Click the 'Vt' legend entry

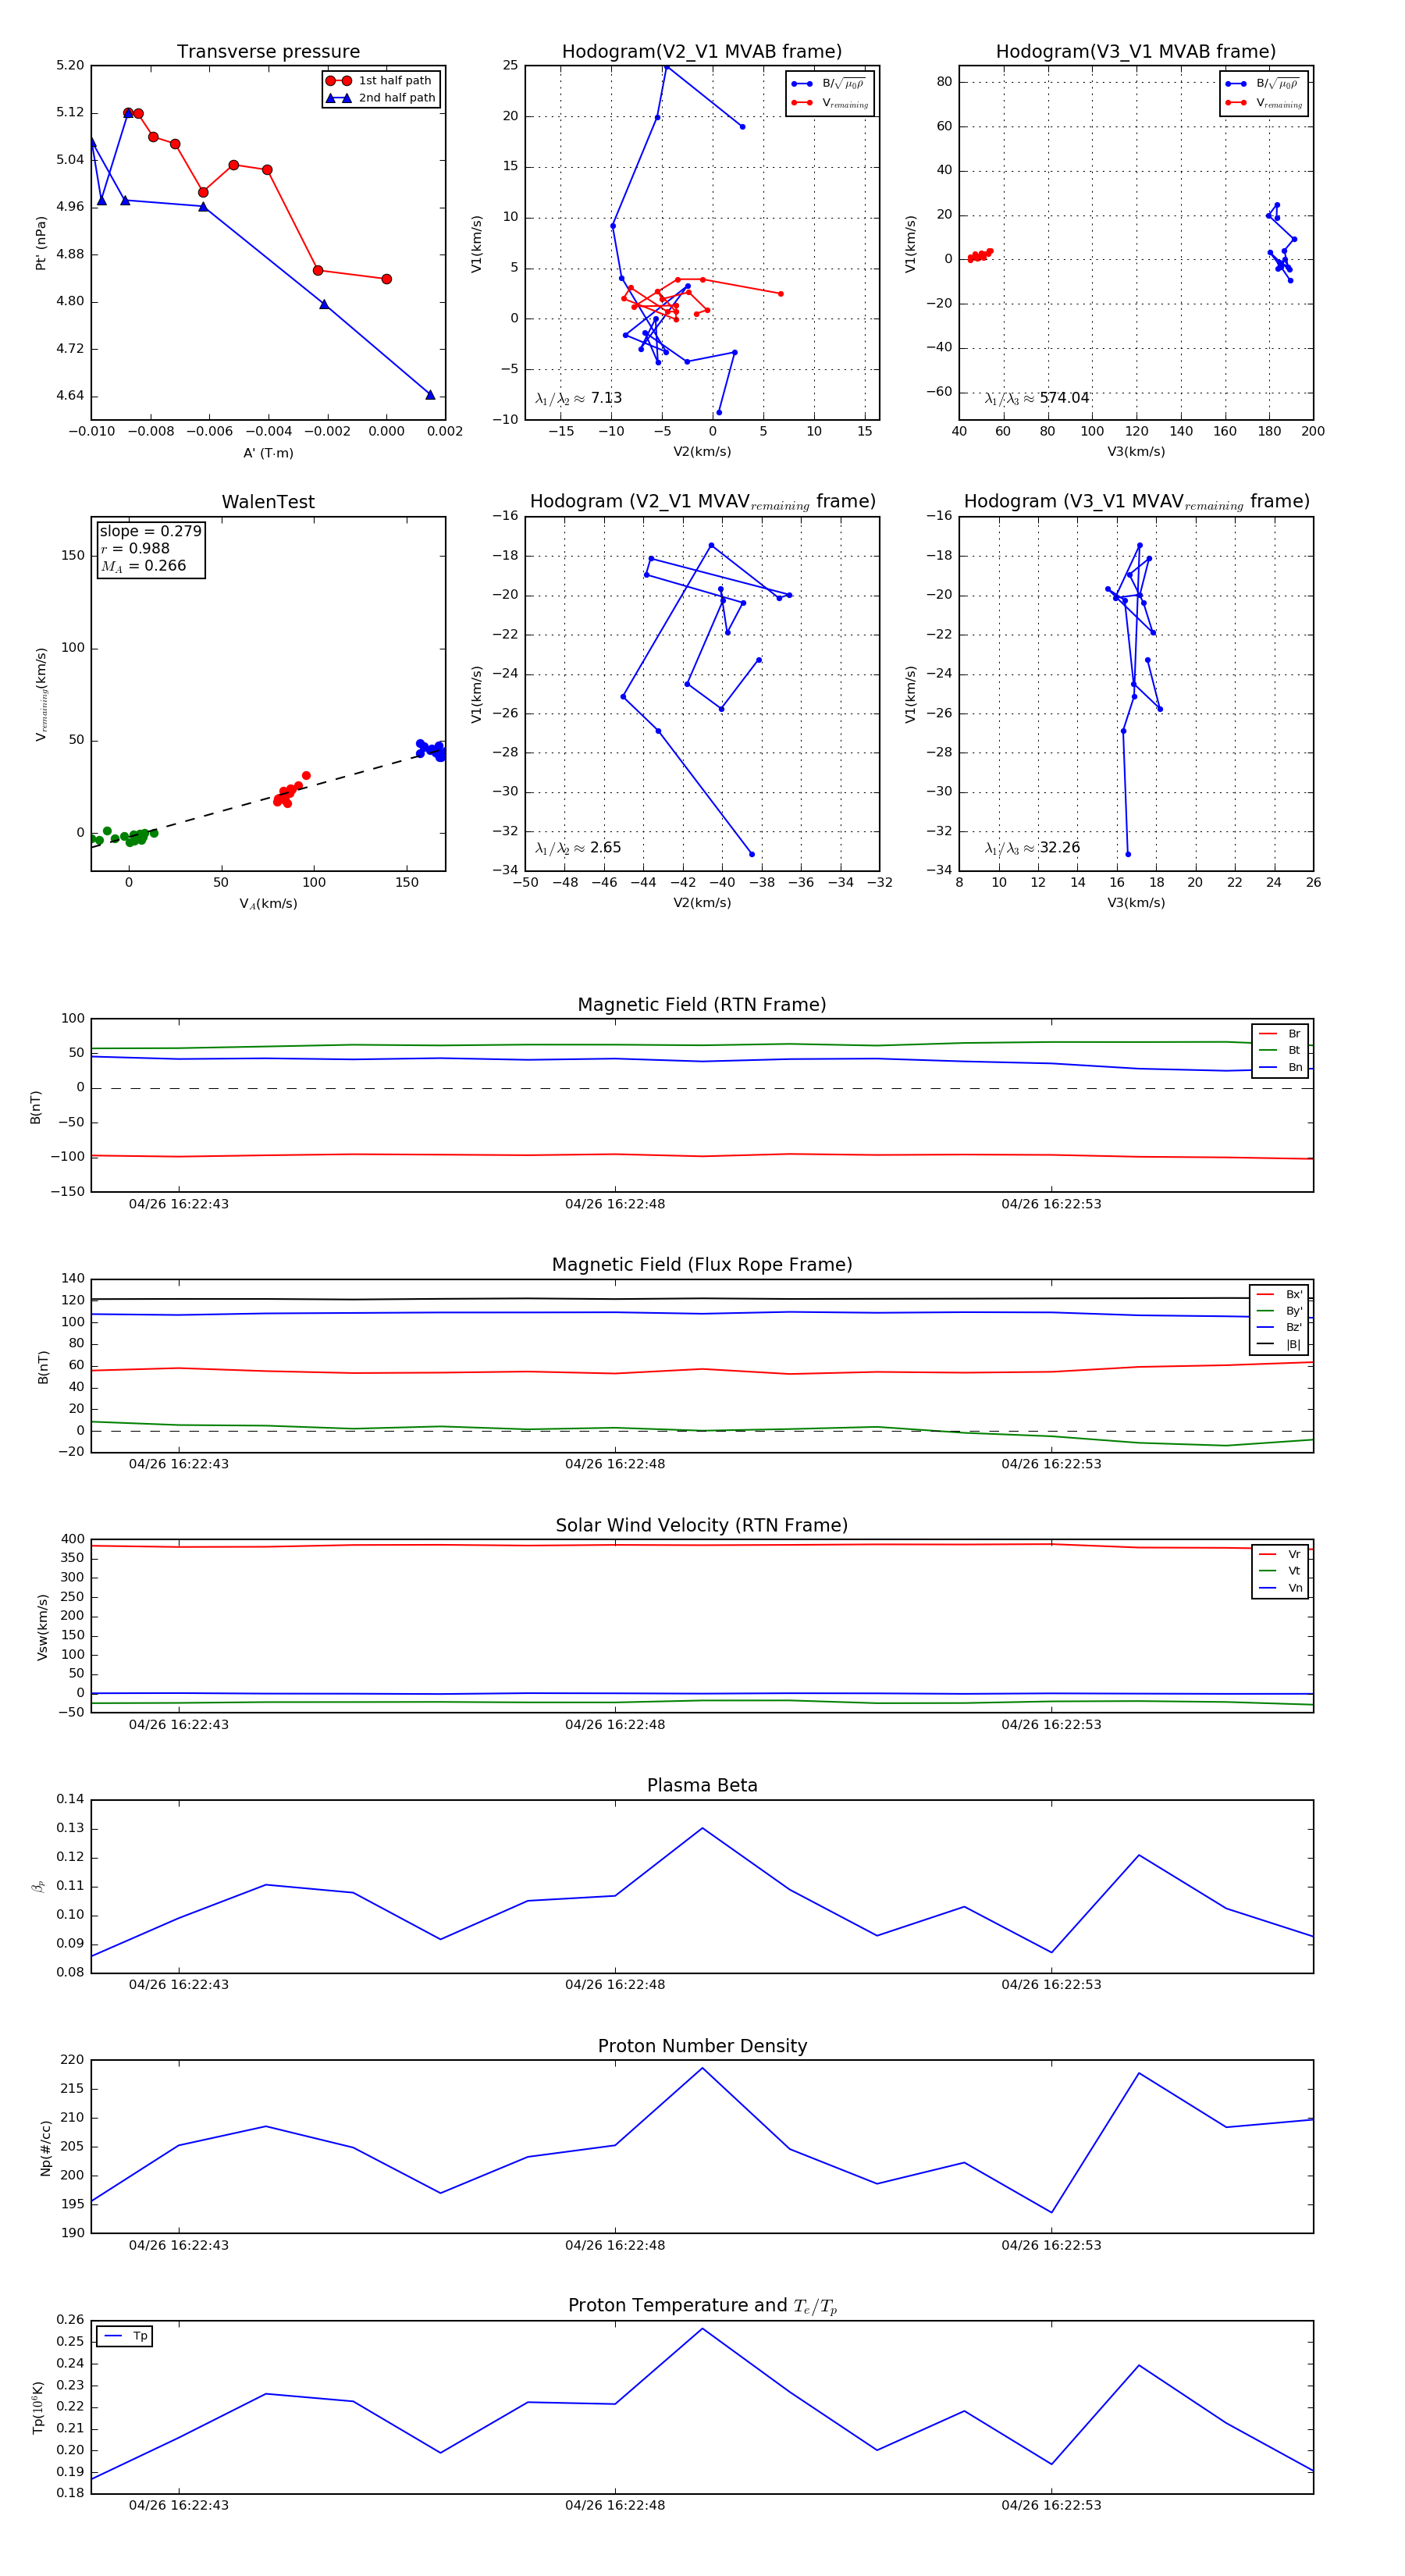coord(1280,1571)
